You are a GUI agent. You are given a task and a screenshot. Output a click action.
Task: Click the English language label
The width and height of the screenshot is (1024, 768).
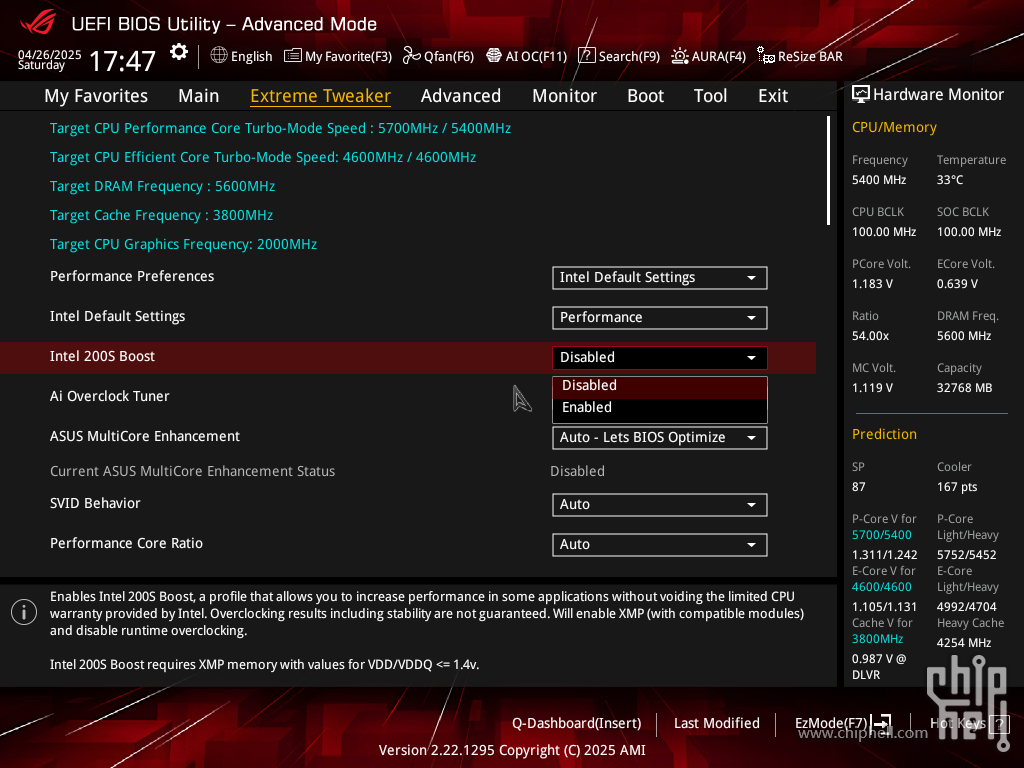(251, 56)
